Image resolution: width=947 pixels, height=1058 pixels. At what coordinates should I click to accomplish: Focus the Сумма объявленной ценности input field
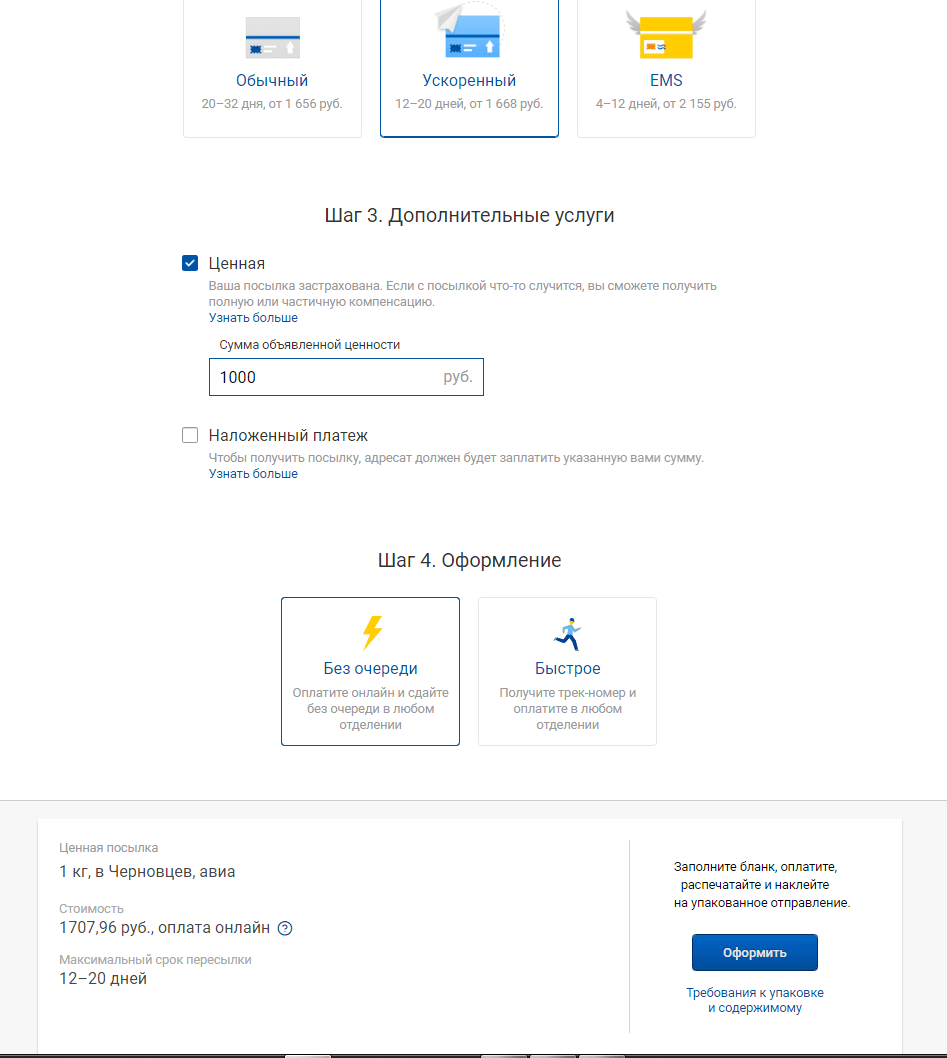point(346,377)
